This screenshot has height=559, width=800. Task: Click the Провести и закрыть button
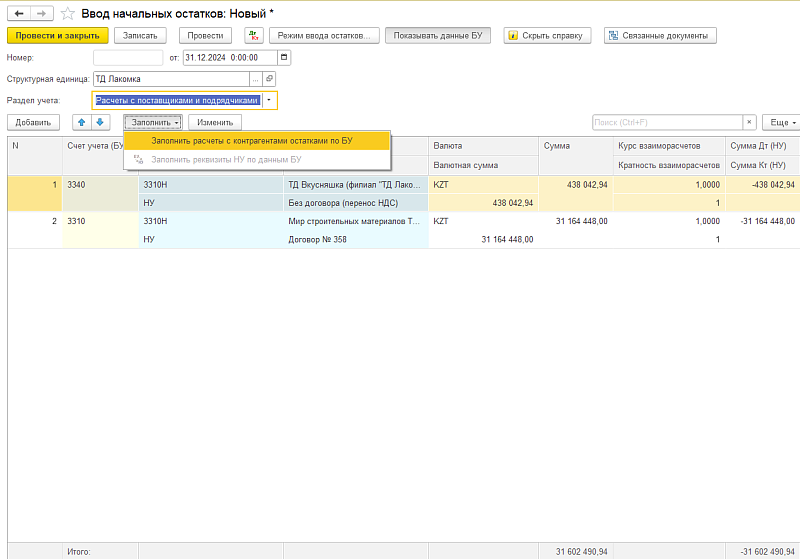[57, 35]
